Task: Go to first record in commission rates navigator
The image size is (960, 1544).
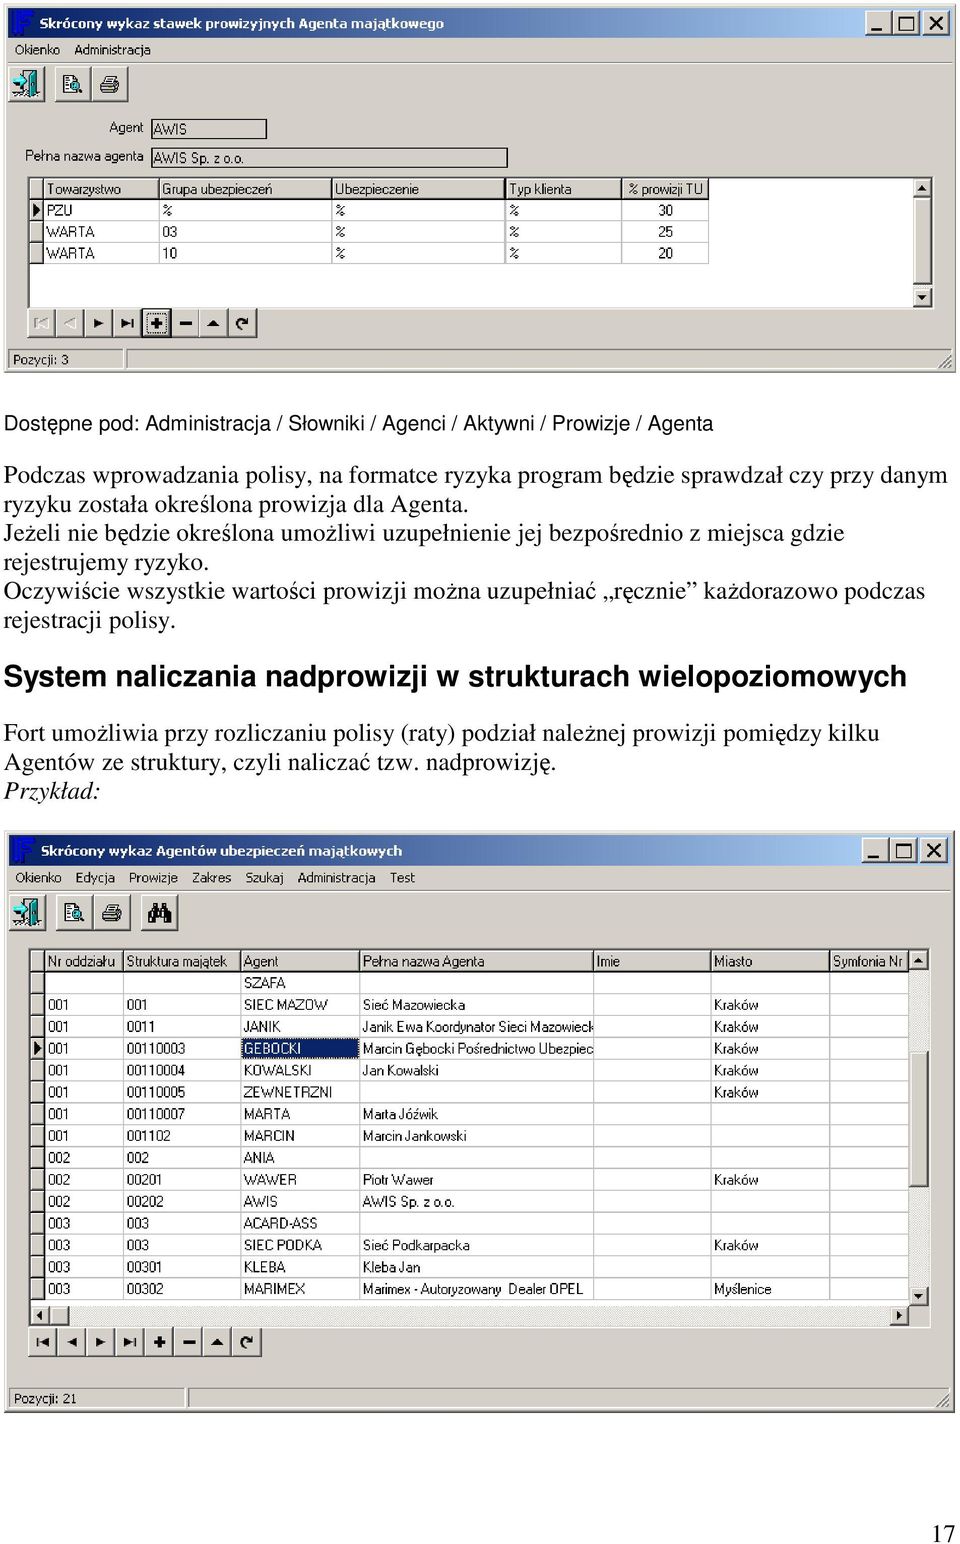Action: [41, 323]
